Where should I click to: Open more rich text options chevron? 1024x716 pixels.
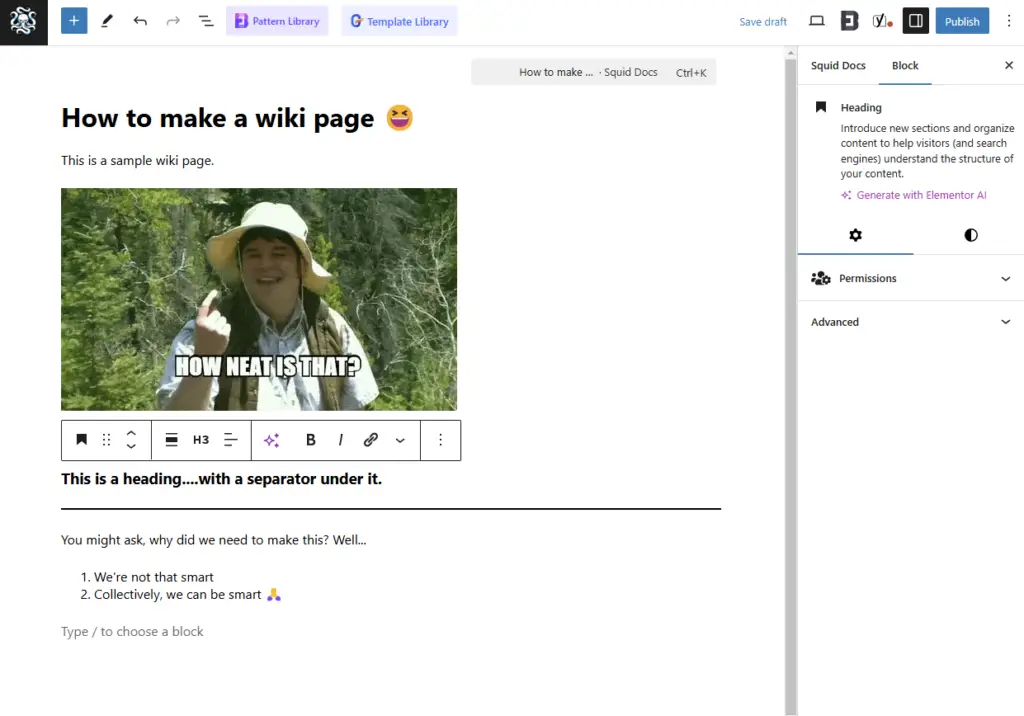(x=400, y=440)
